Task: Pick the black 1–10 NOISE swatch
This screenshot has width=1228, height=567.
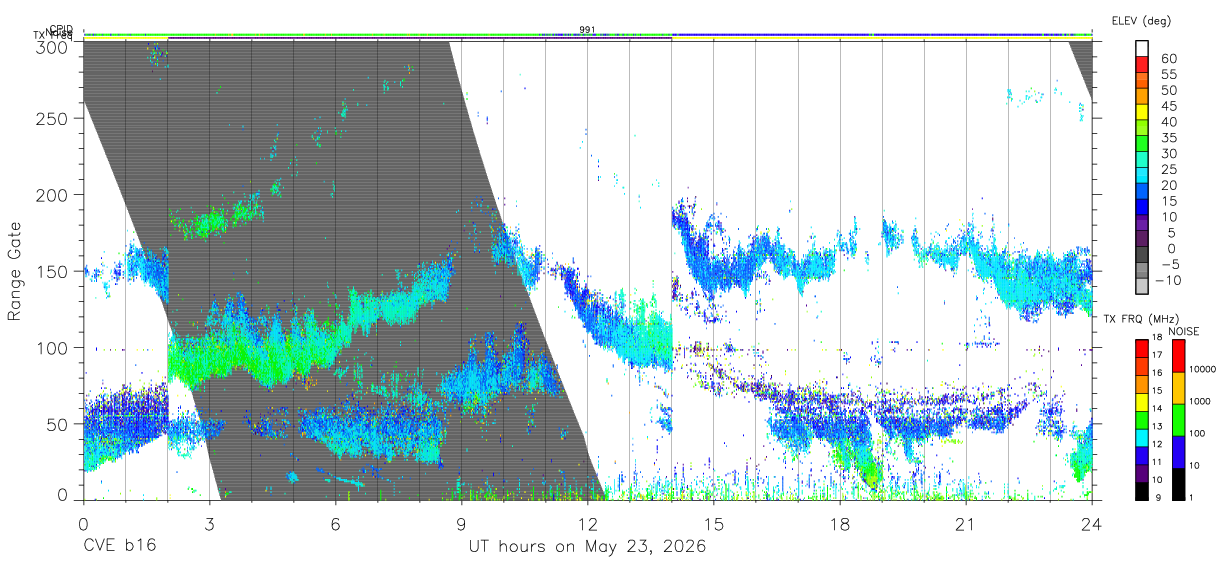Action: coord(1178,483)
